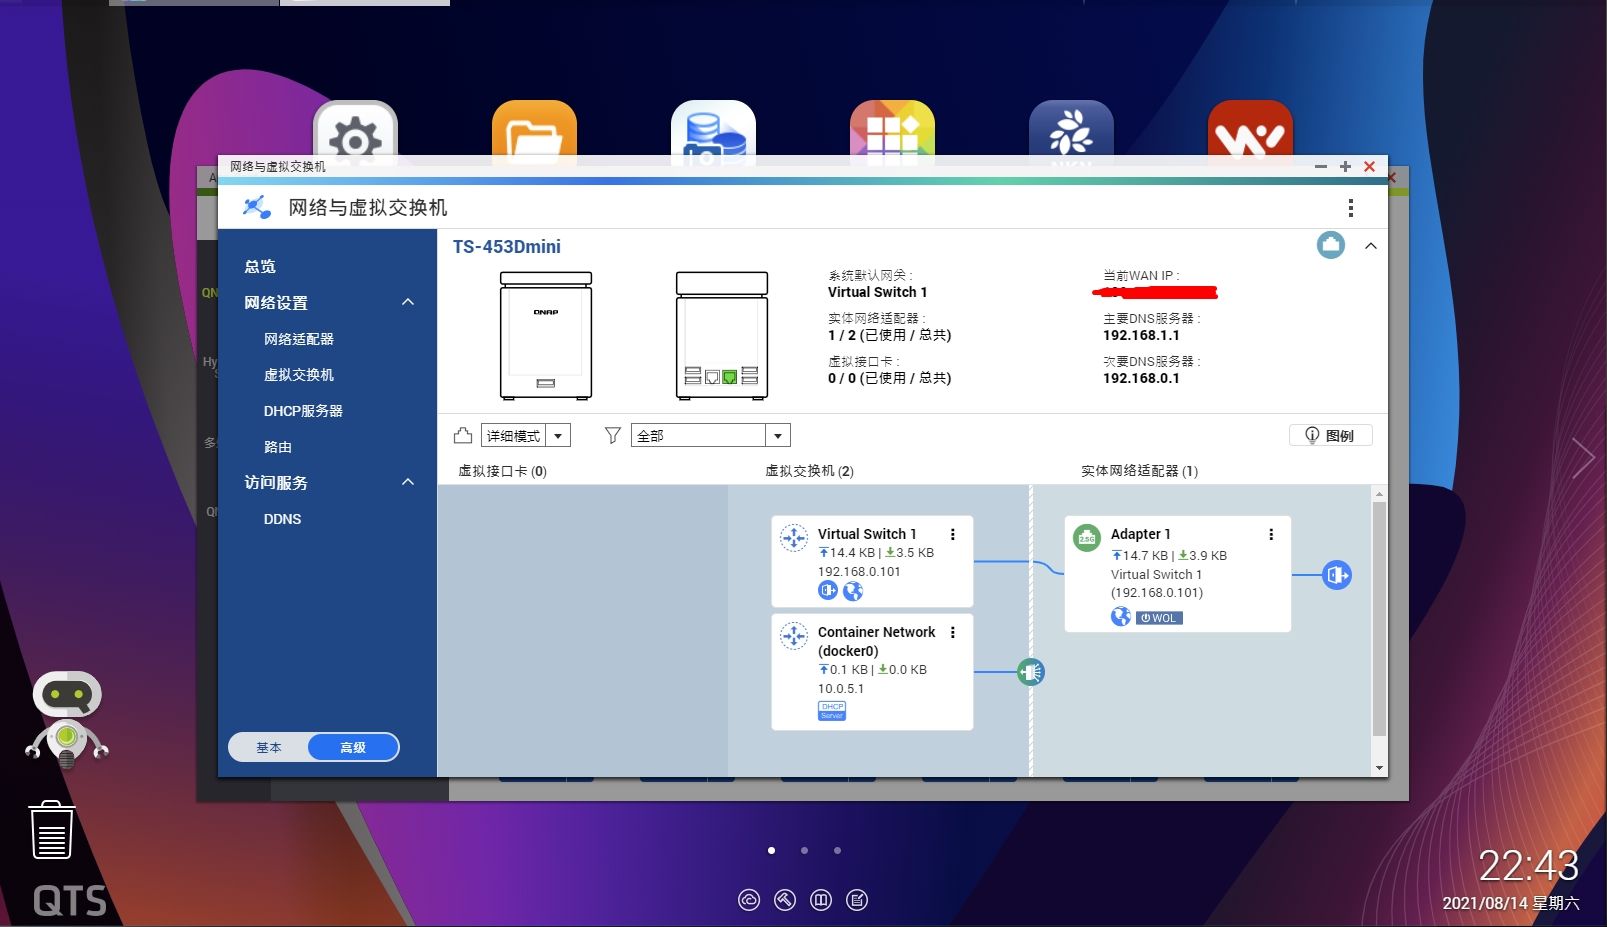Collapse the 网络设置 sidebar section
This screenshot has height=927, width=1607.
[x=408, y=302]
